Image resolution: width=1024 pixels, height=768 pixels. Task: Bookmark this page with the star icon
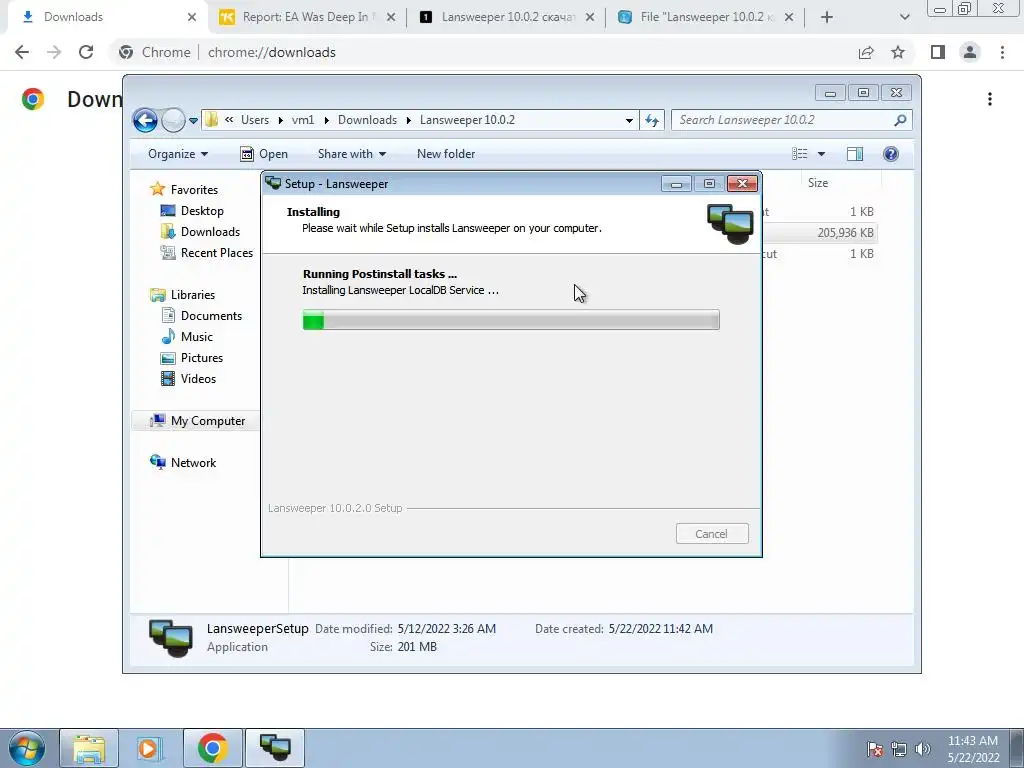click(x=898, y=52)
